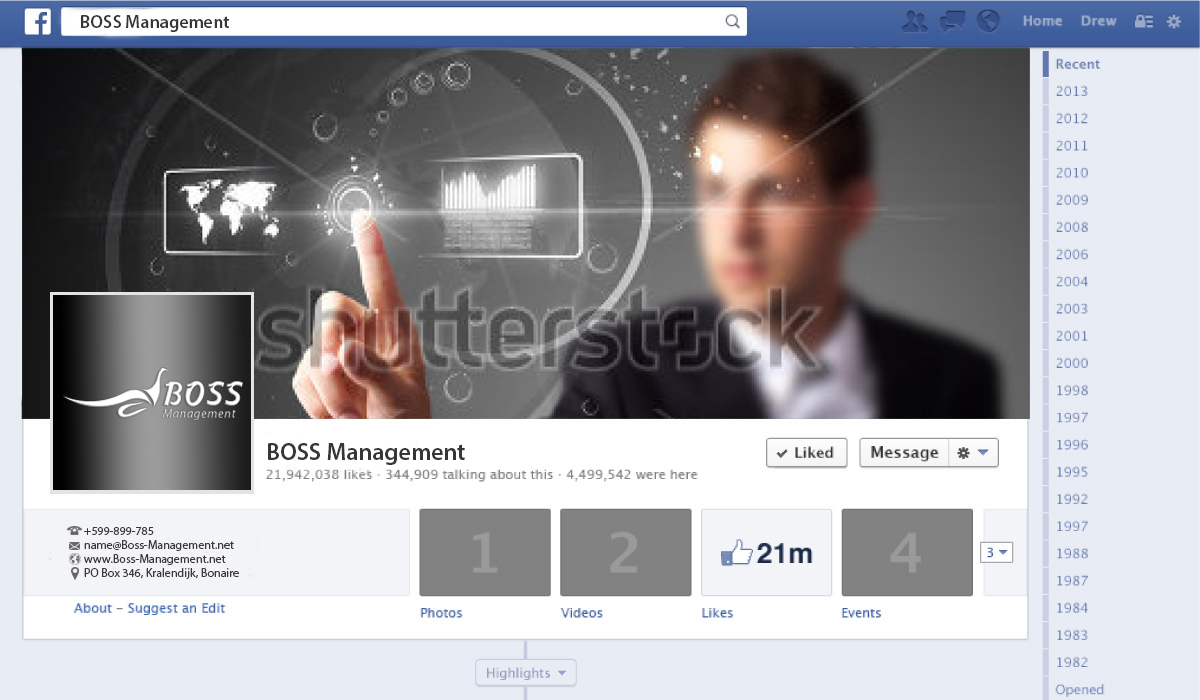Open the gear dropdown next to Message
Viewport: 1200px width, 700px height.
point(973,452)
